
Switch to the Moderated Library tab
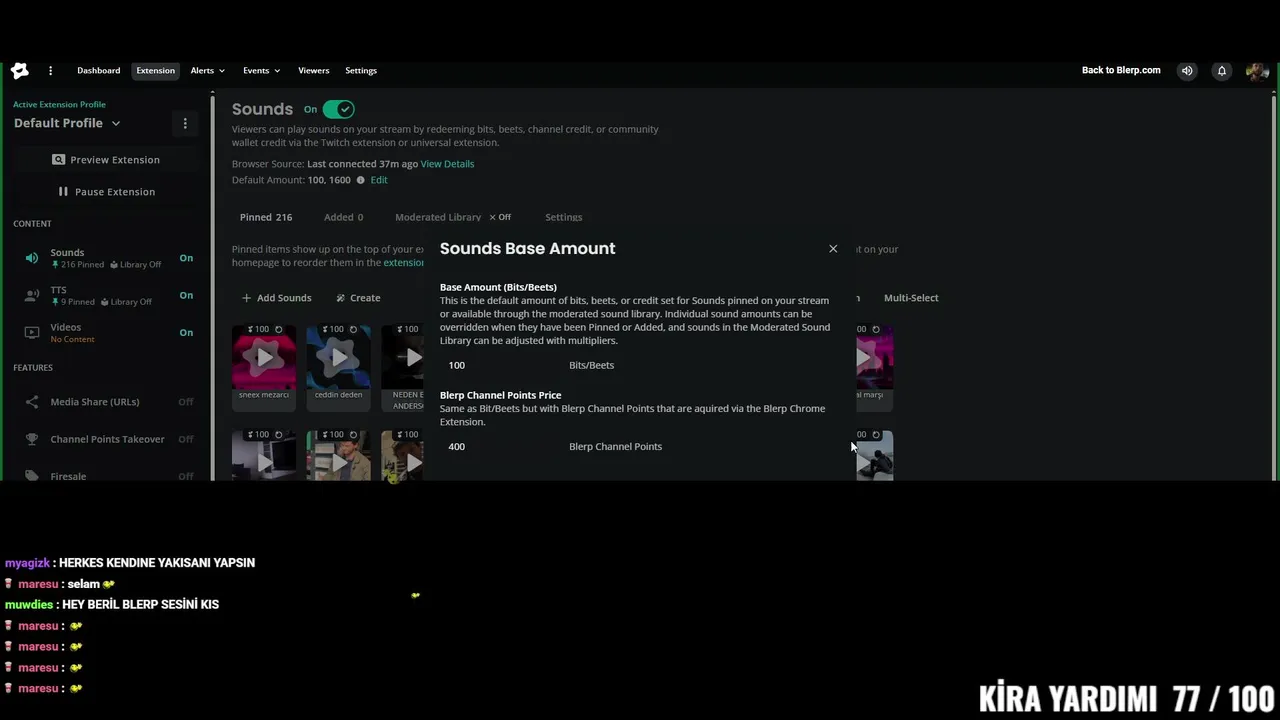[x=438, y=217]
